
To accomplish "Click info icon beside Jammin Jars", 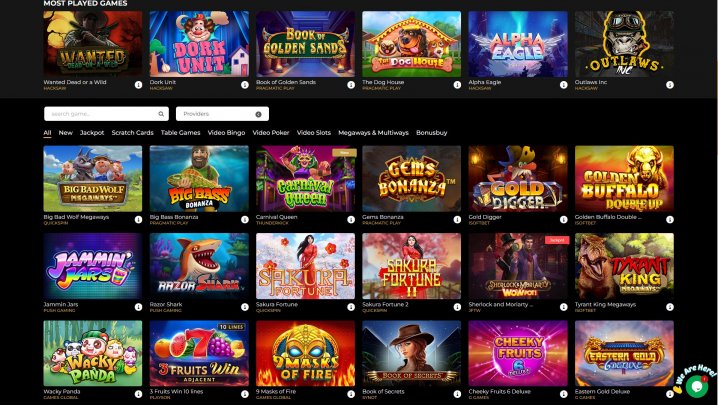I will pyautogui.click(x=138, y=307).
